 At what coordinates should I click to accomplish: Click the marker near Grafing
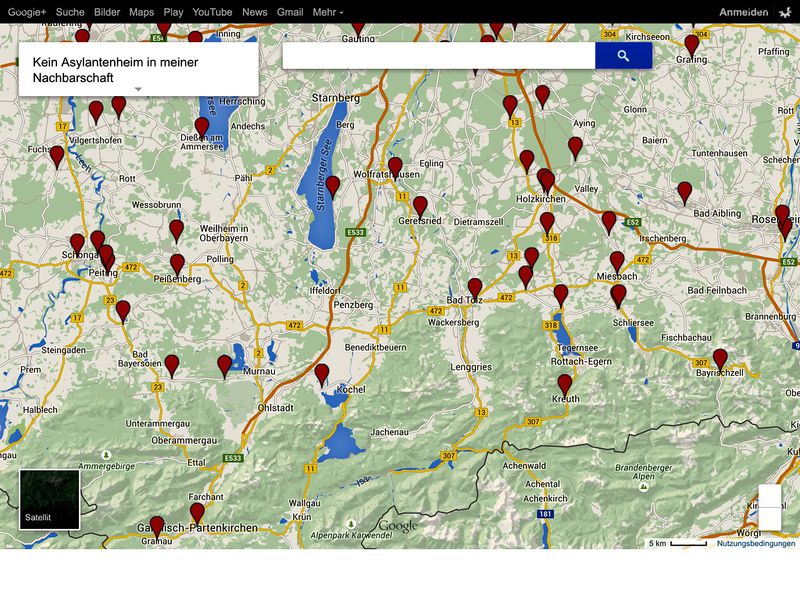[689, 44]
